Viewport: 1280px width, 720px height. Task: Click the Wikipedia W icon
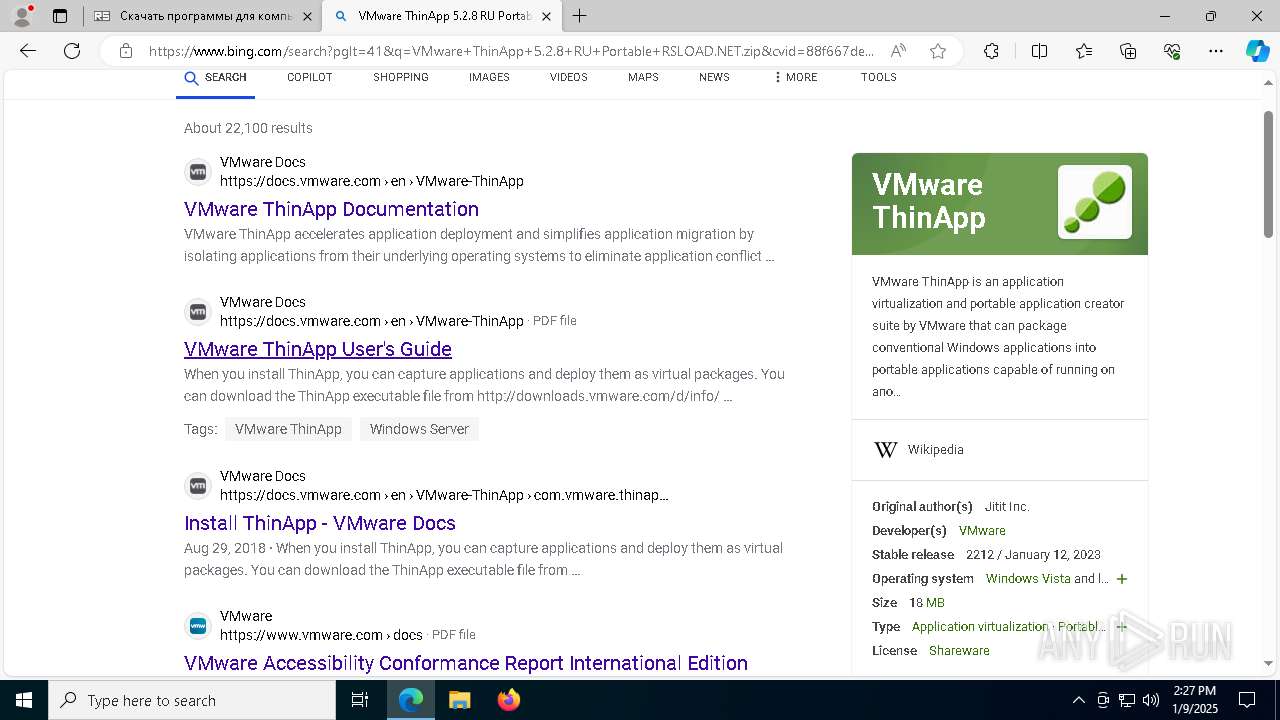click(886, 450)
